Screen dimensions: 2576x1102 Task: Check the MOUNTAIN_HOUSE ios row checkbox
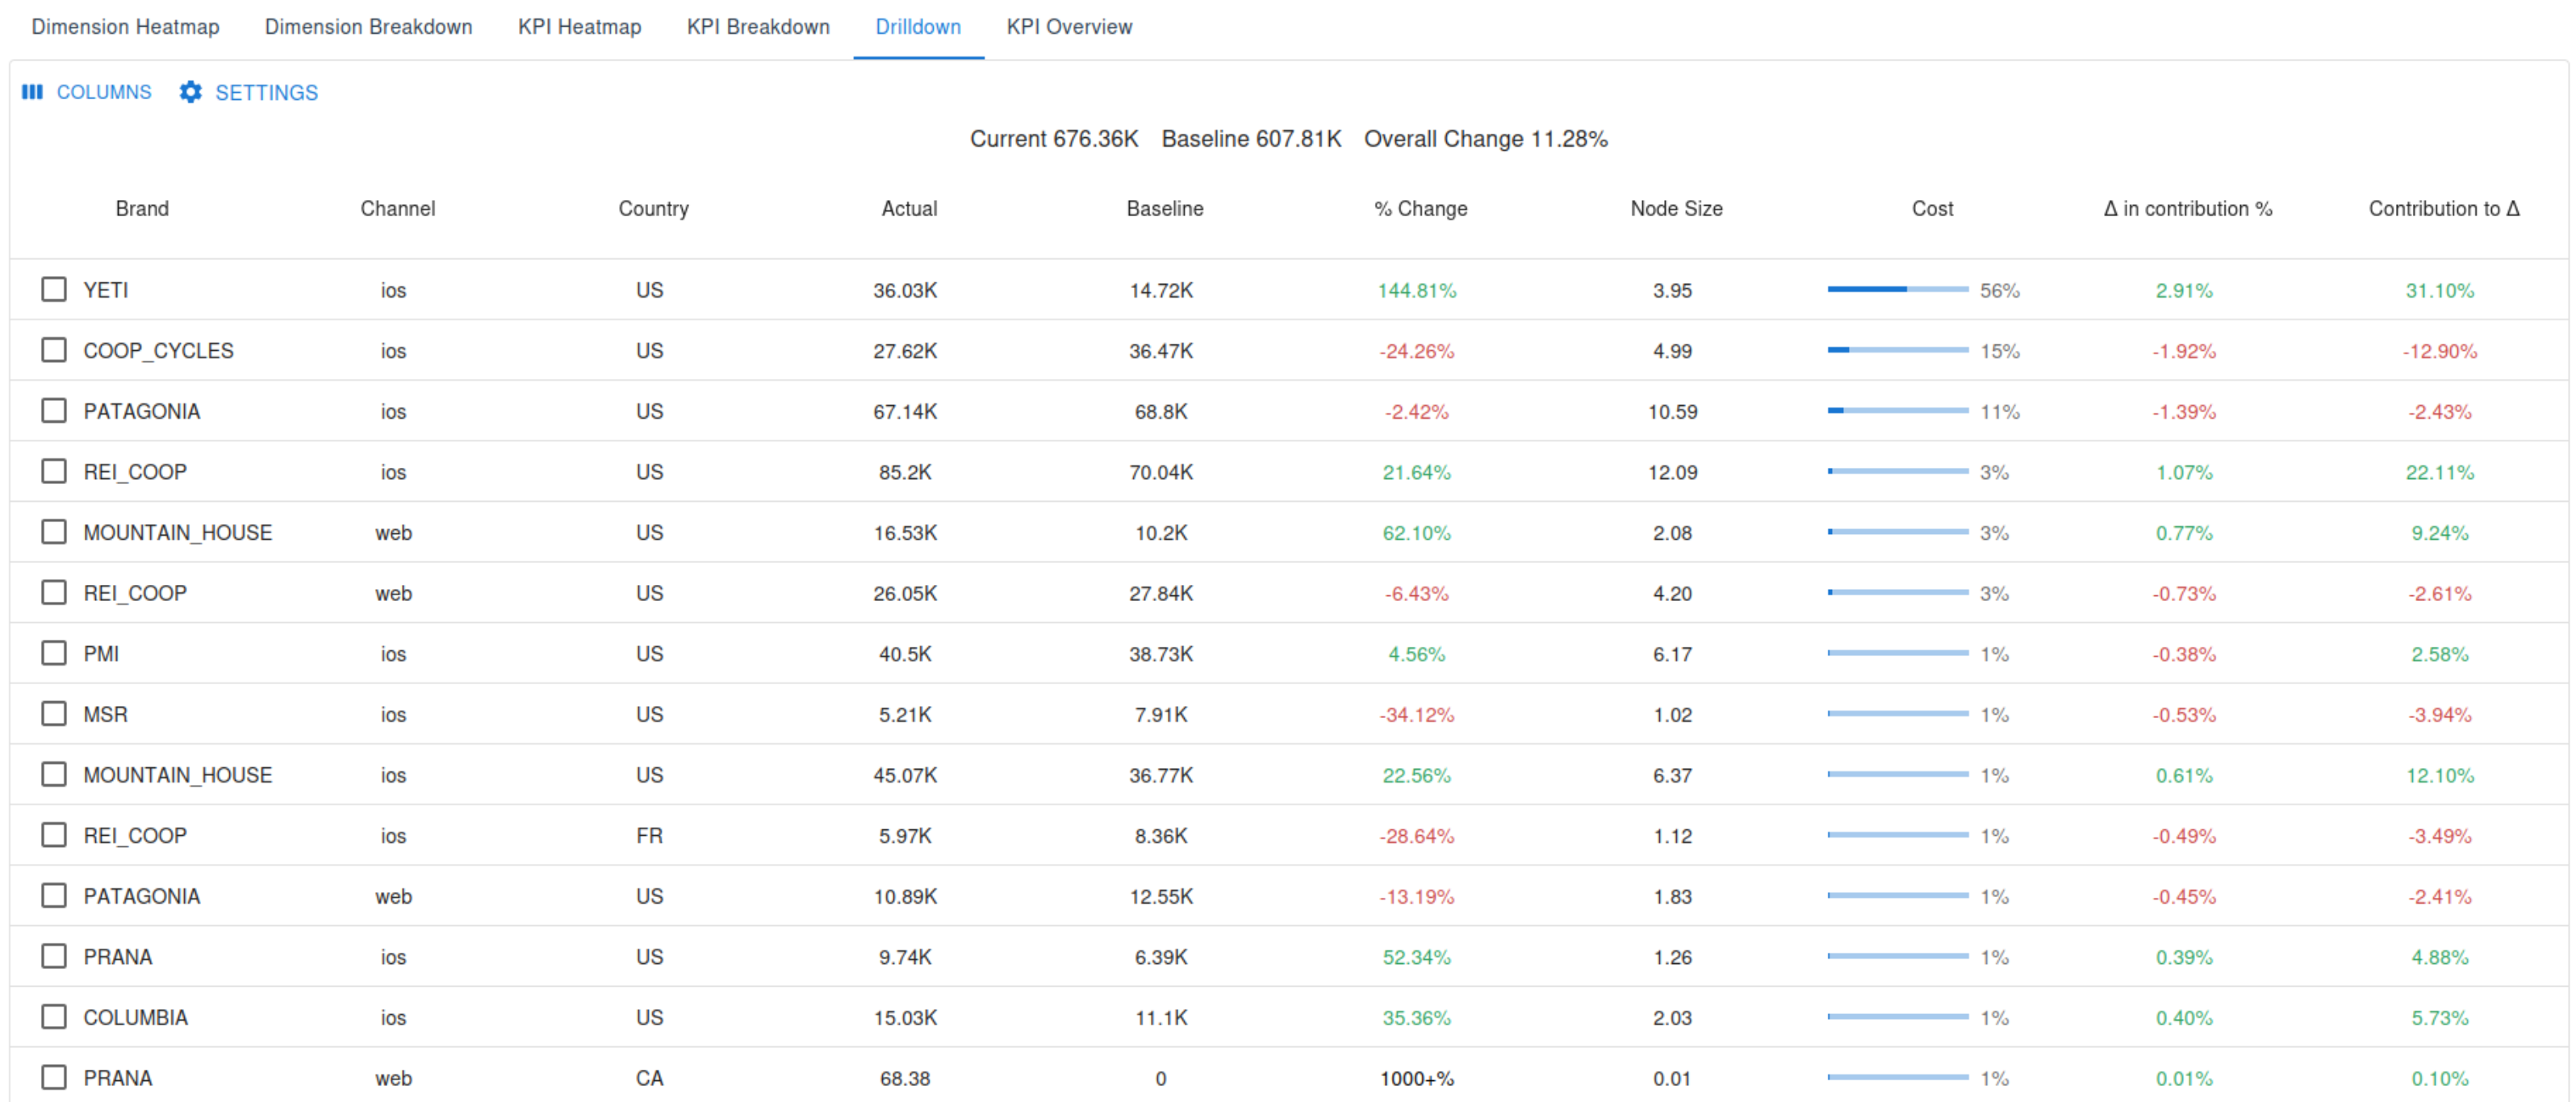tap(54, 775)
